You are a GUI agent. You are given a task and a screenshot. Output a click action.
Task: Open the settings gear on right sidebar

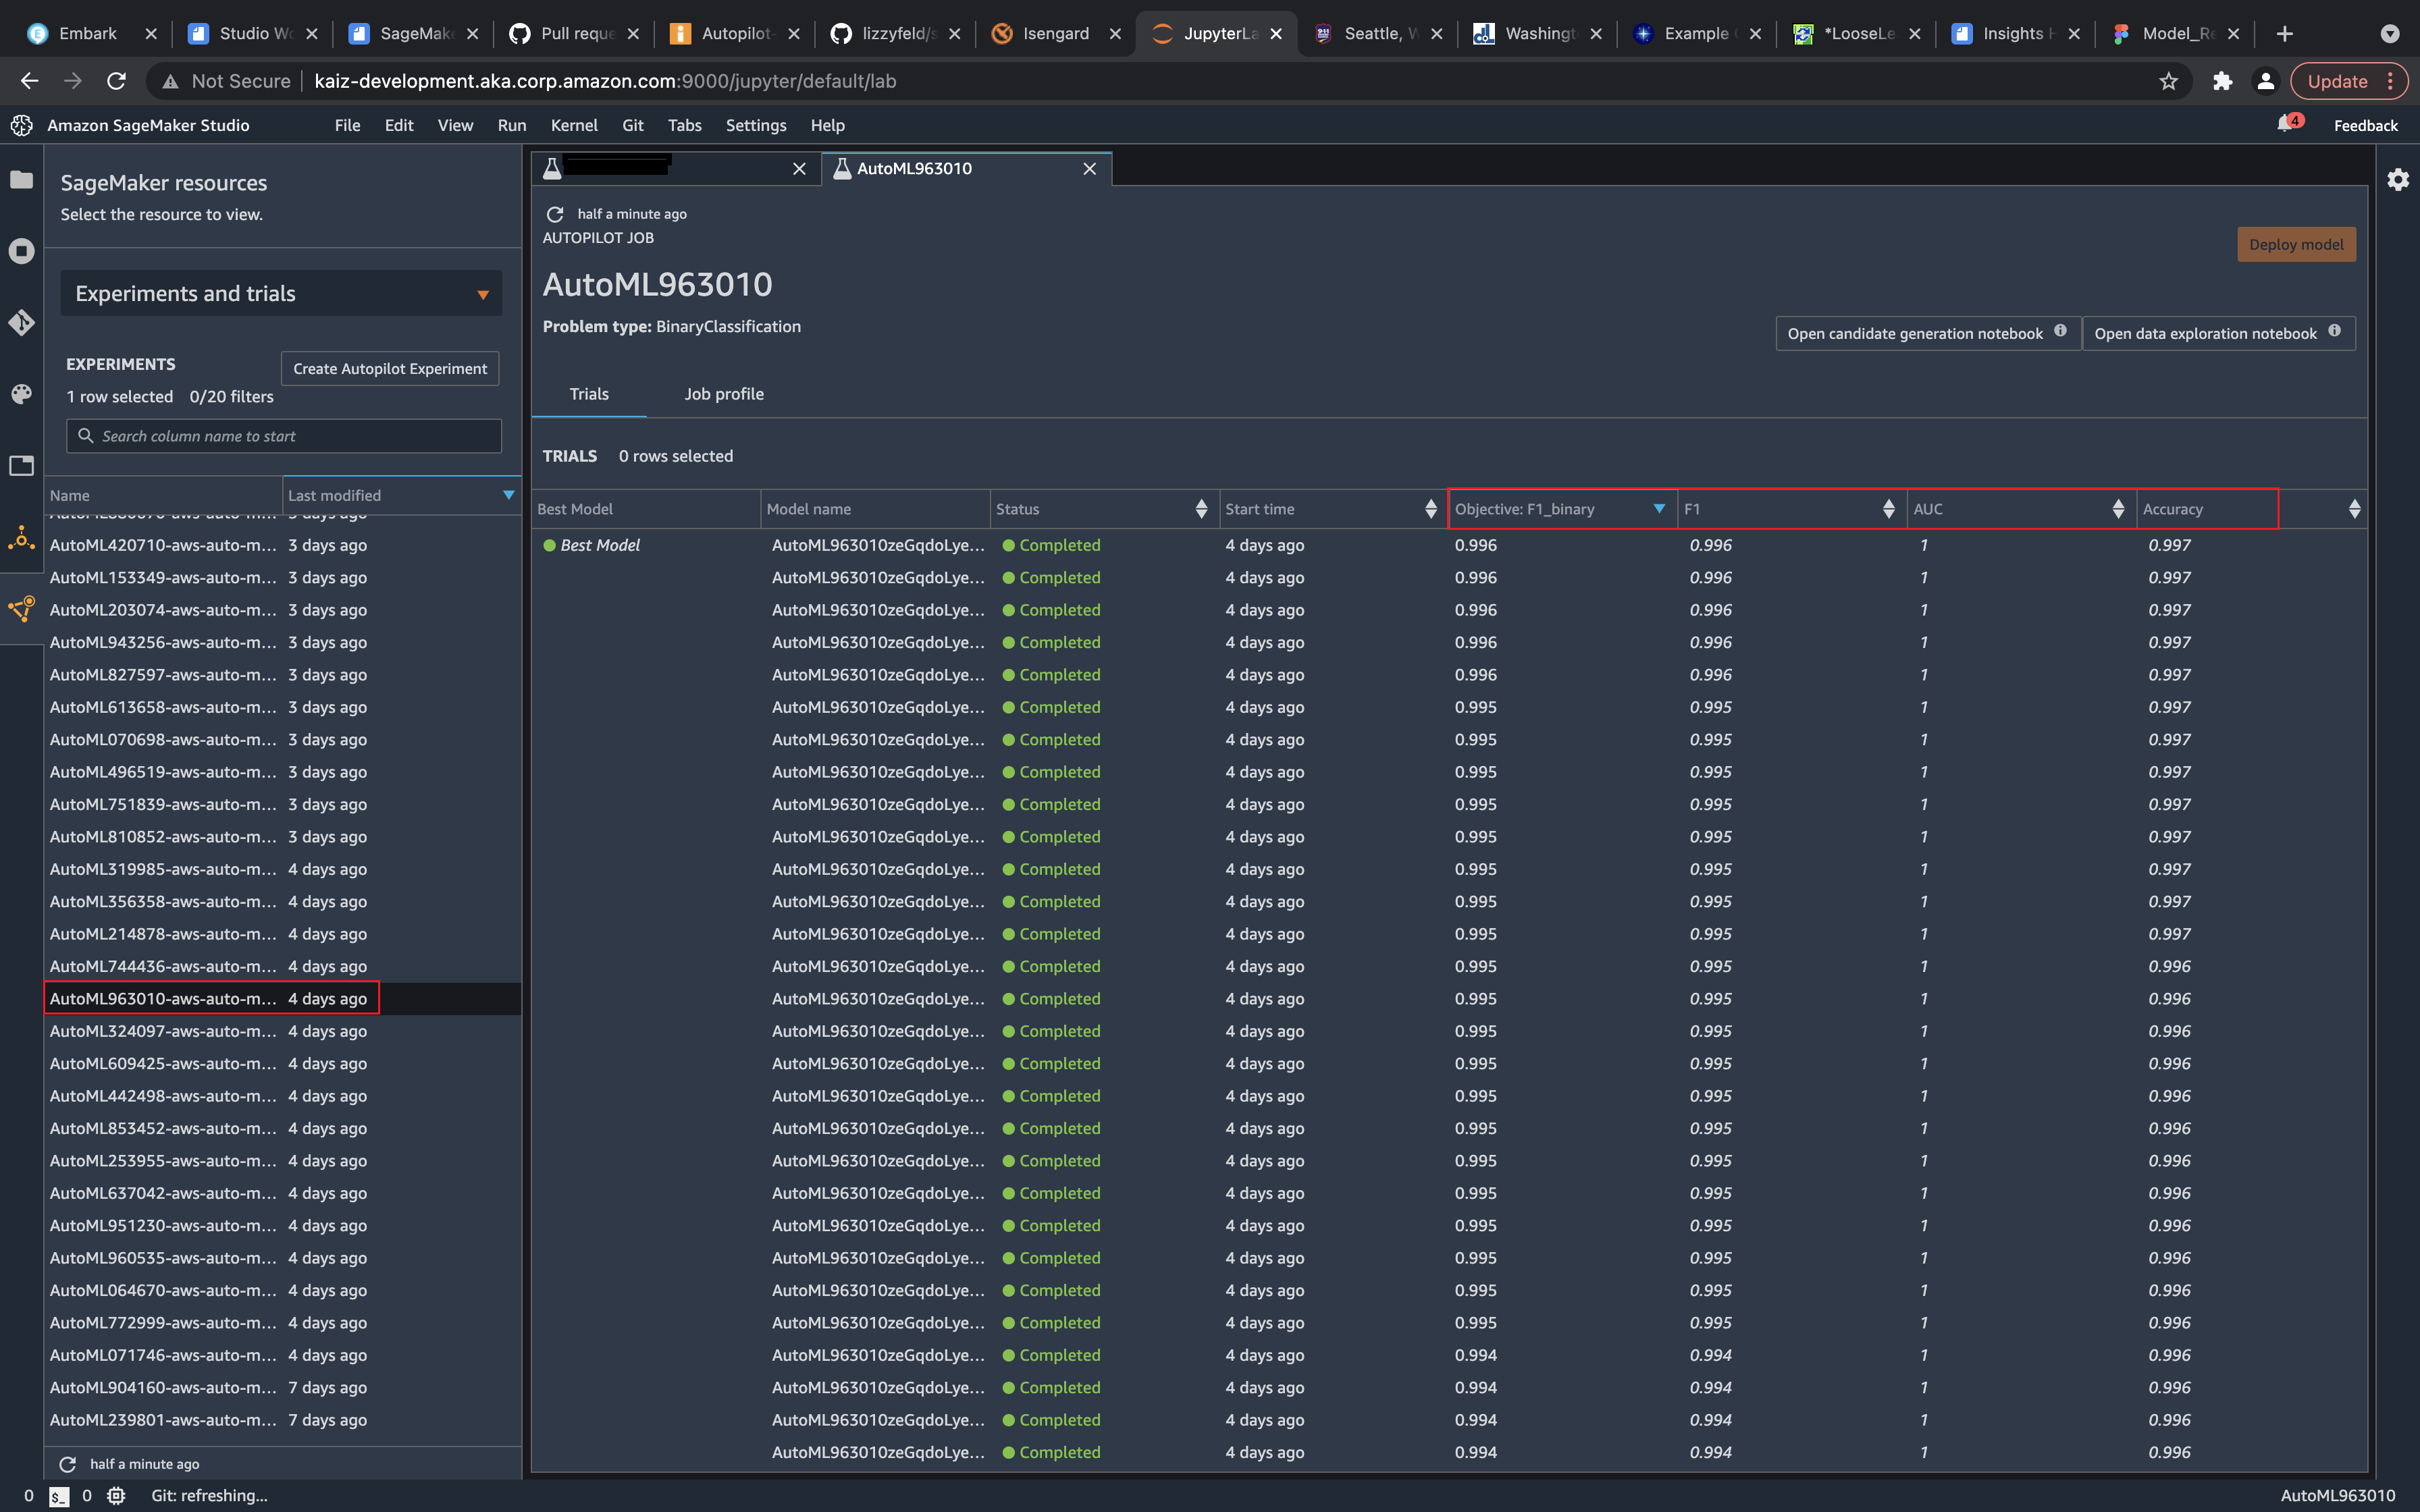pyautogui.click(x=2397, y=180)
